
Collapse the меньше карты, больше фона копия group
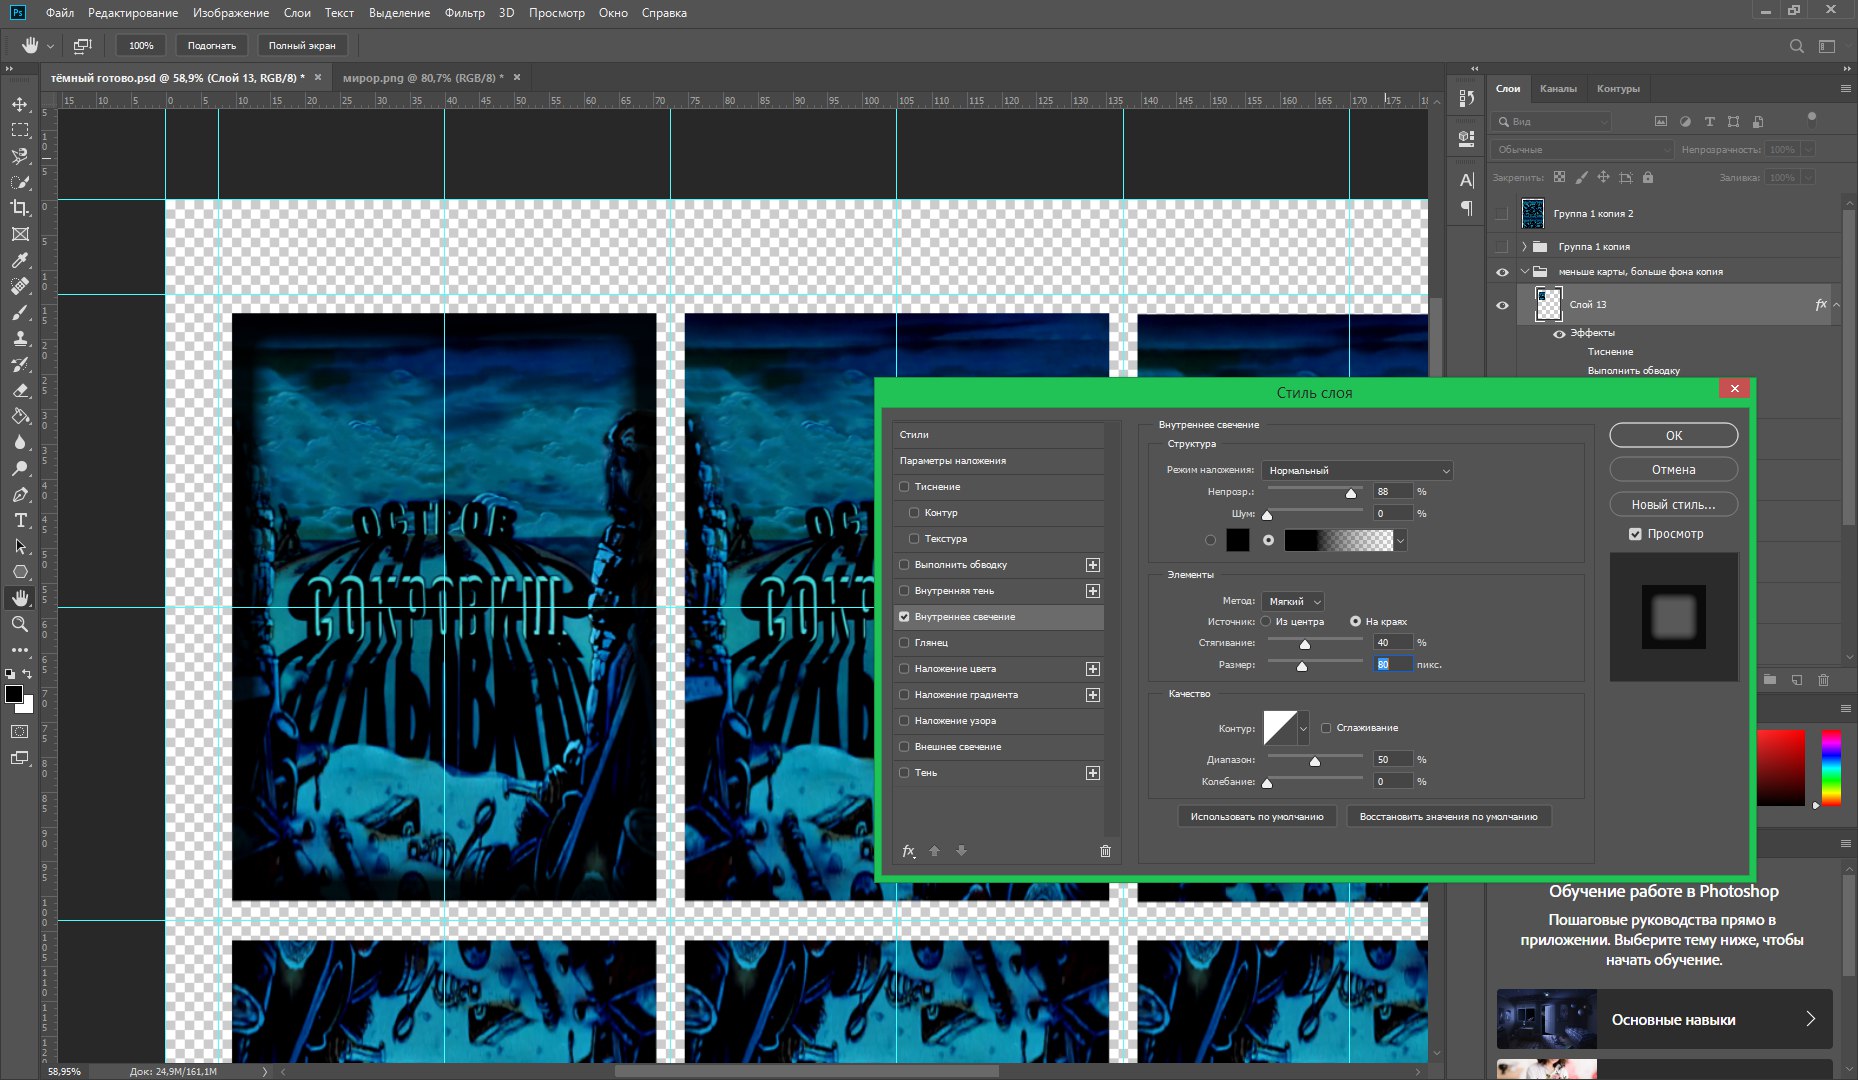point(1524,272)
